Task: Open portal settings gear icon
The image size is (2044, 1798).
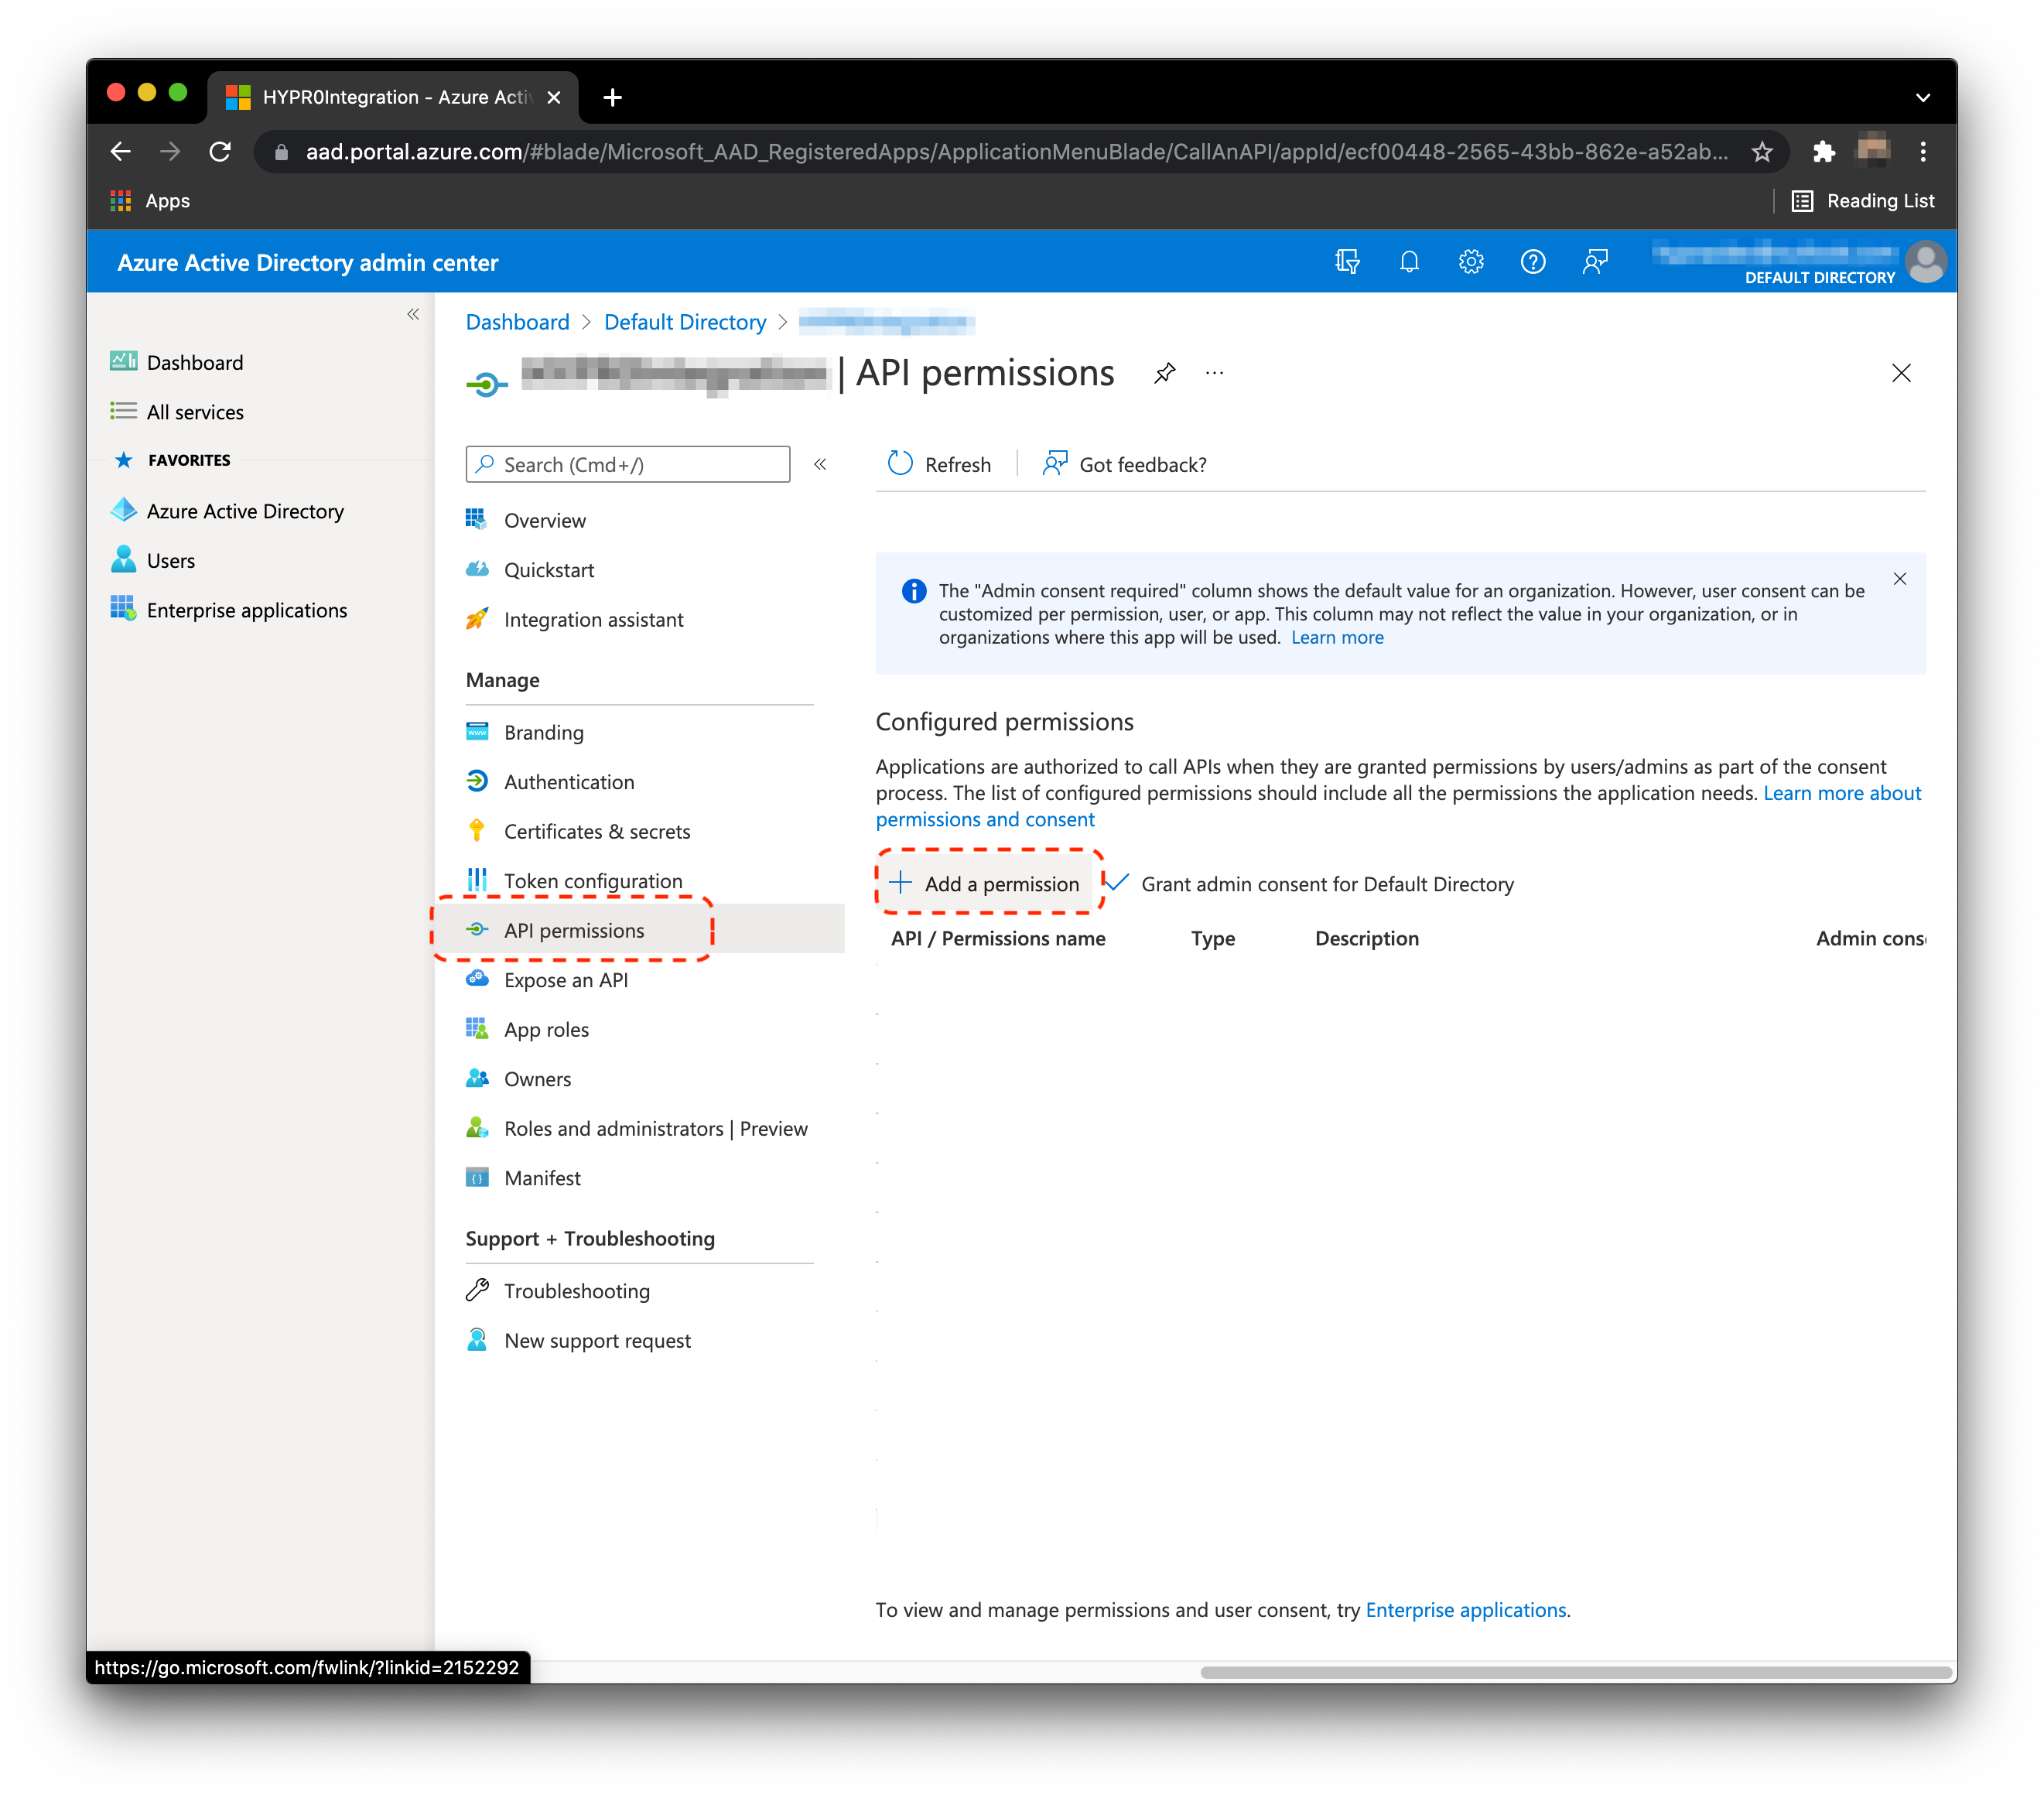Action: pyautogui.click(x=1471, y=262)
